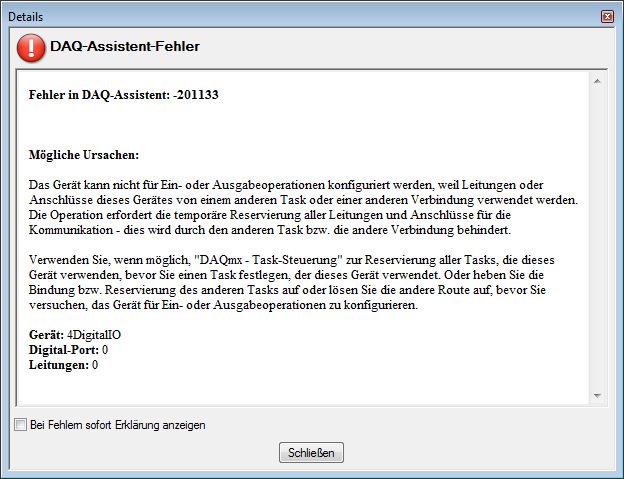Click the 'DAQ-Assistent-Fehler' heading
The width and height of the screenshot is (624, 479).
(x=125, y=47)
